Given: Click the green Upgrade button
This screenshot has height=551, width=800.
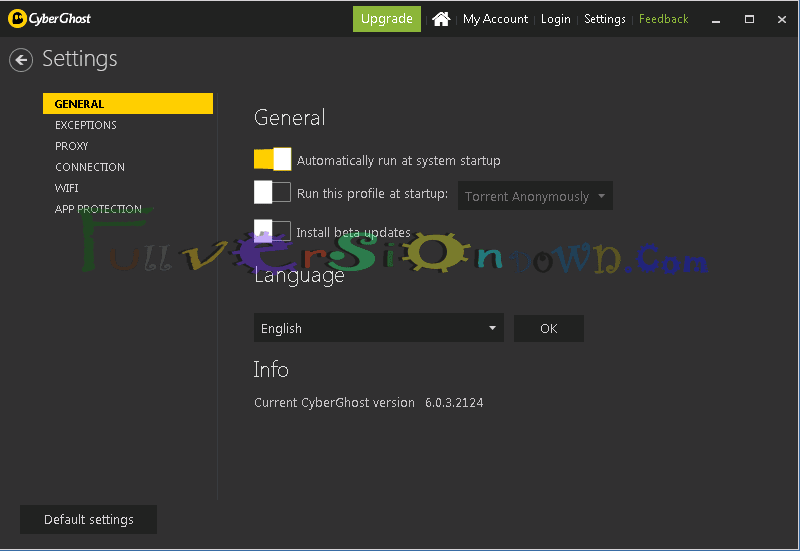Looking at the screenshot, I should [387, 19].
